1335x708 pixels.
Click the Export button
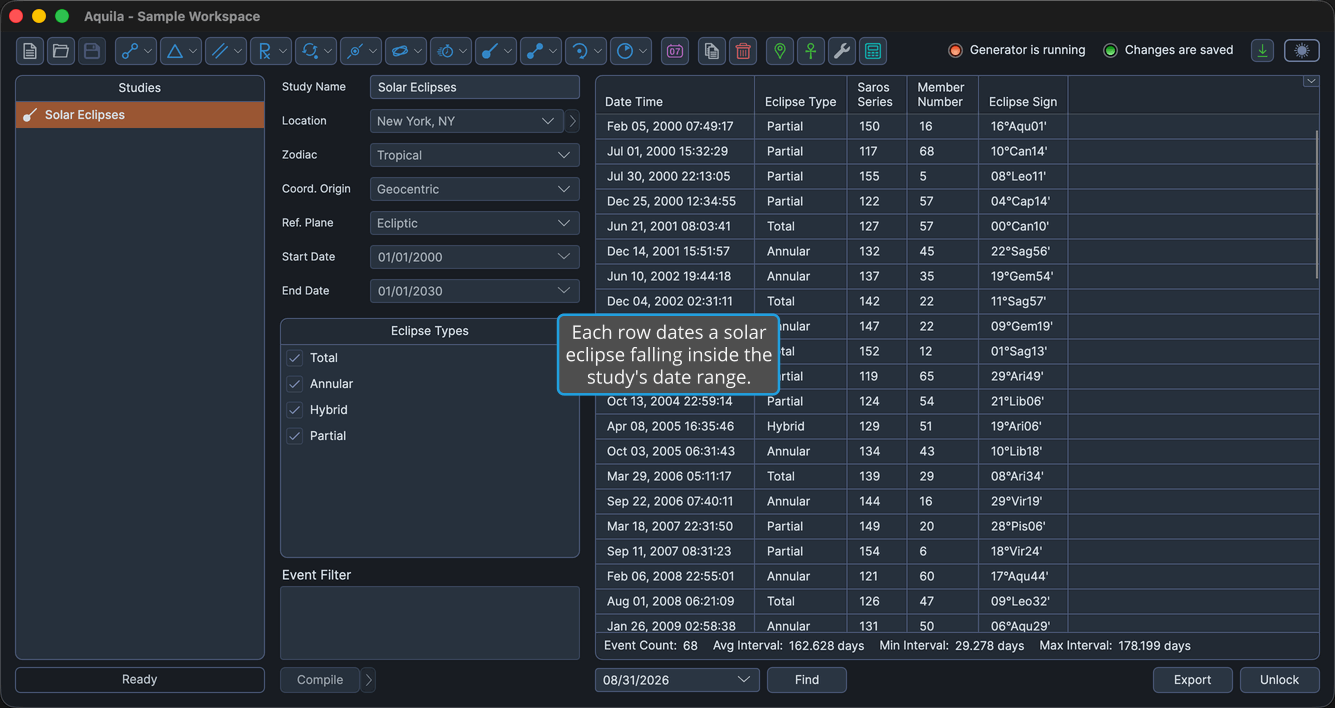tap(1192, 680)
